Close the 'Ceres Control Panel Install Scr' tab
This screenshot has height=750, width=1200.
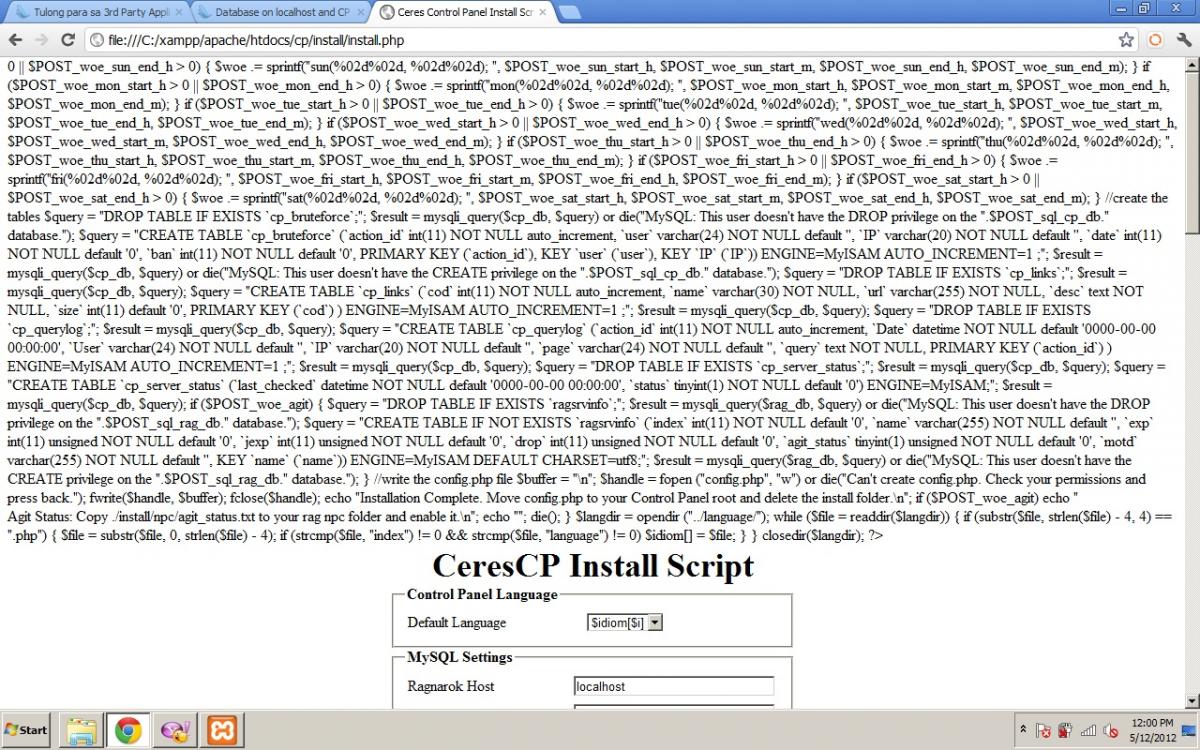542,12
